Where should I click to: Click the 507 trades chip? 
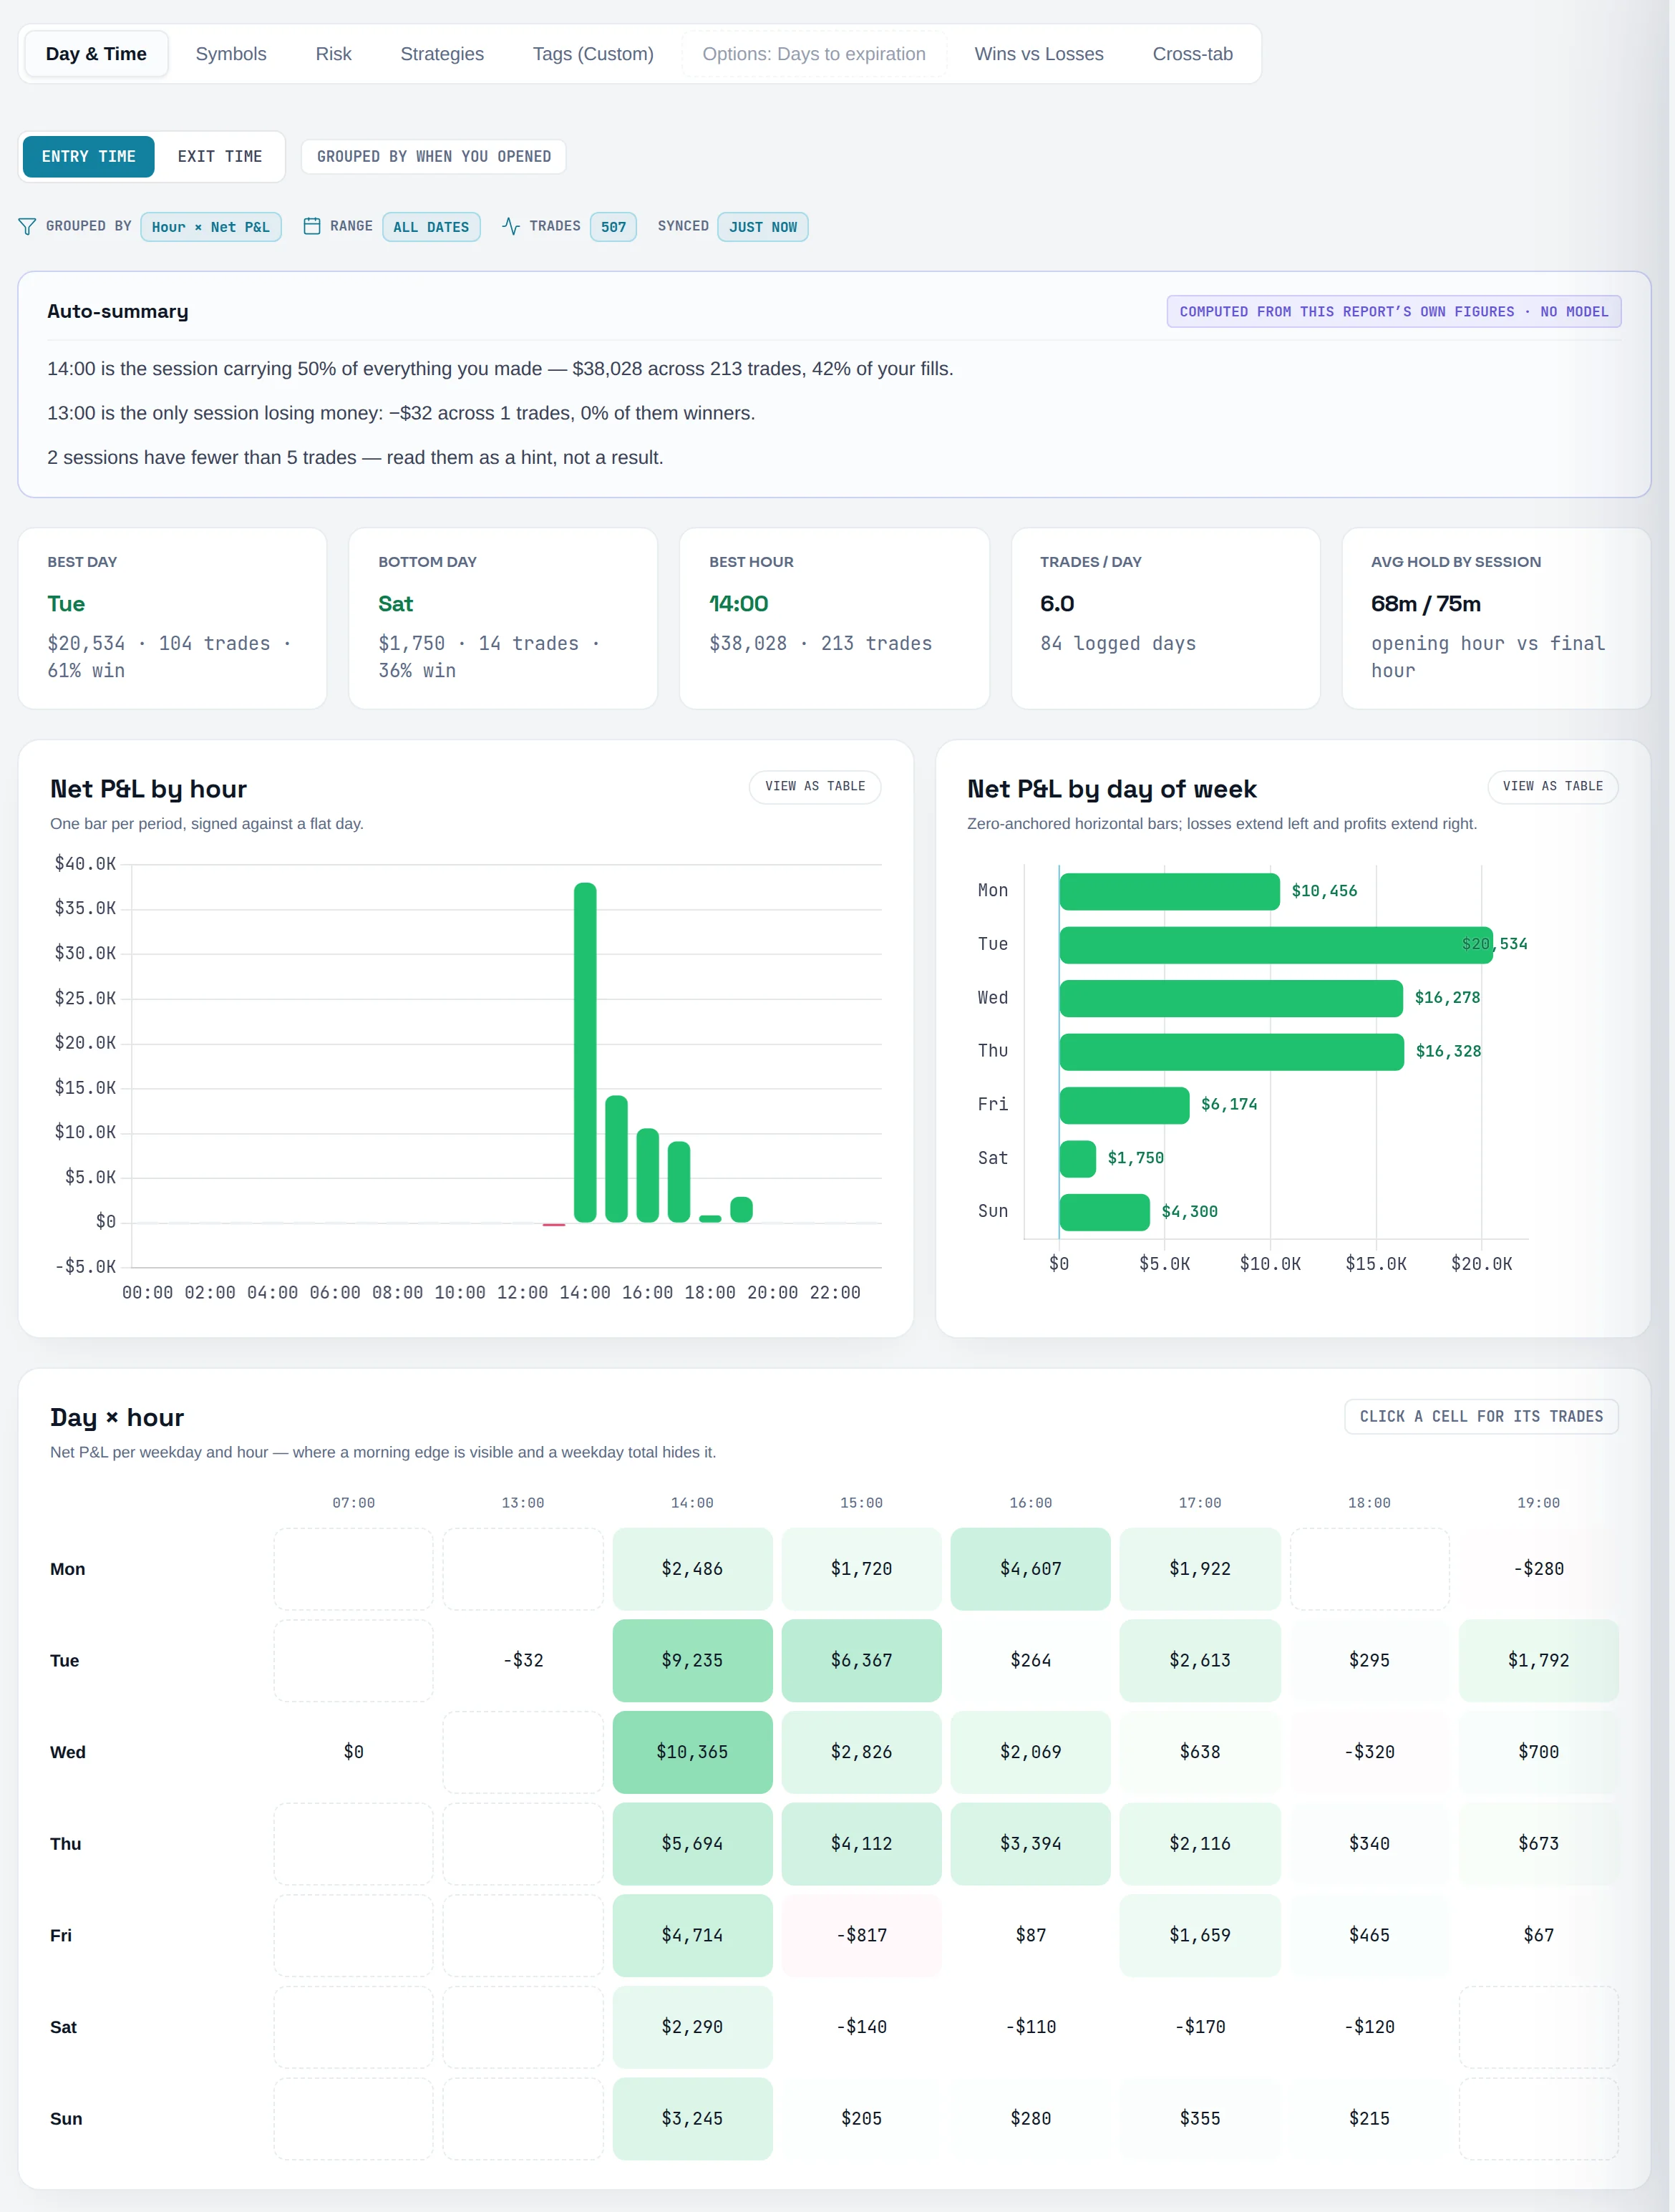tap(613, 227)
